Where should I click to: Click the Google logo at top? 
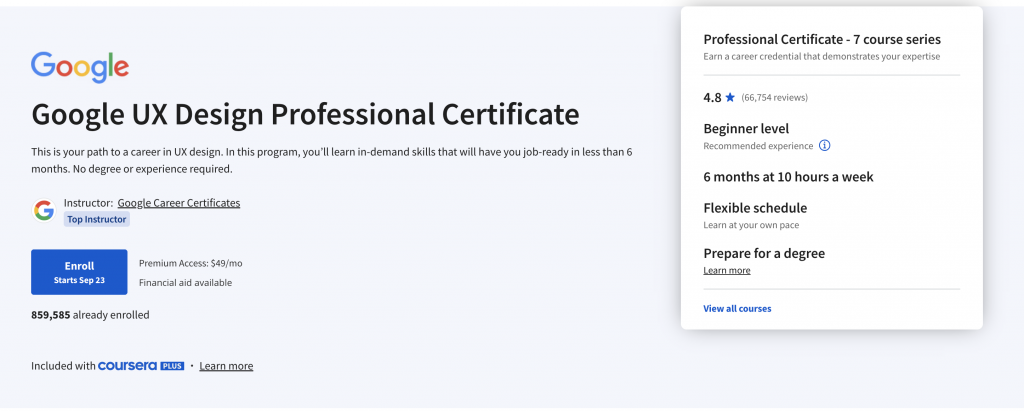pos(80,67)
